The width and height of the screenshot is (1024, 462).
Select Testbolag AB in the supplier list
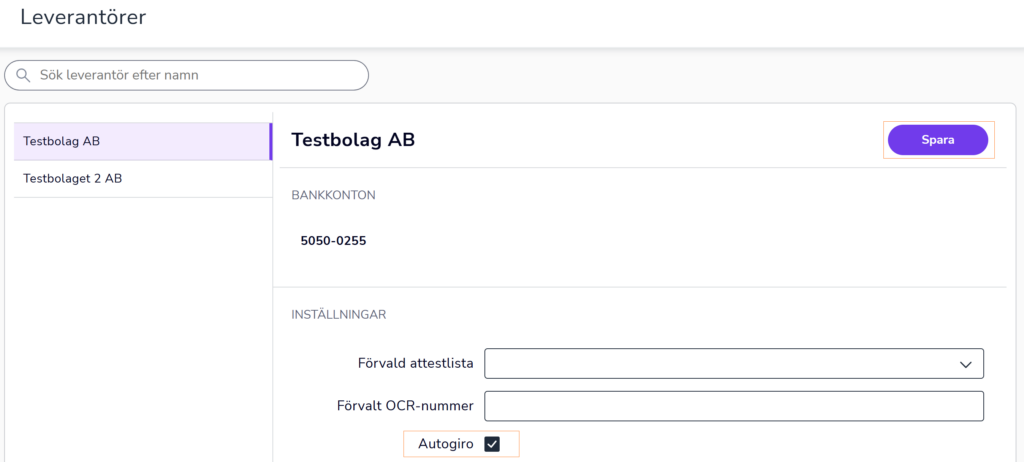pyautogui.click(x=142, y=141)
